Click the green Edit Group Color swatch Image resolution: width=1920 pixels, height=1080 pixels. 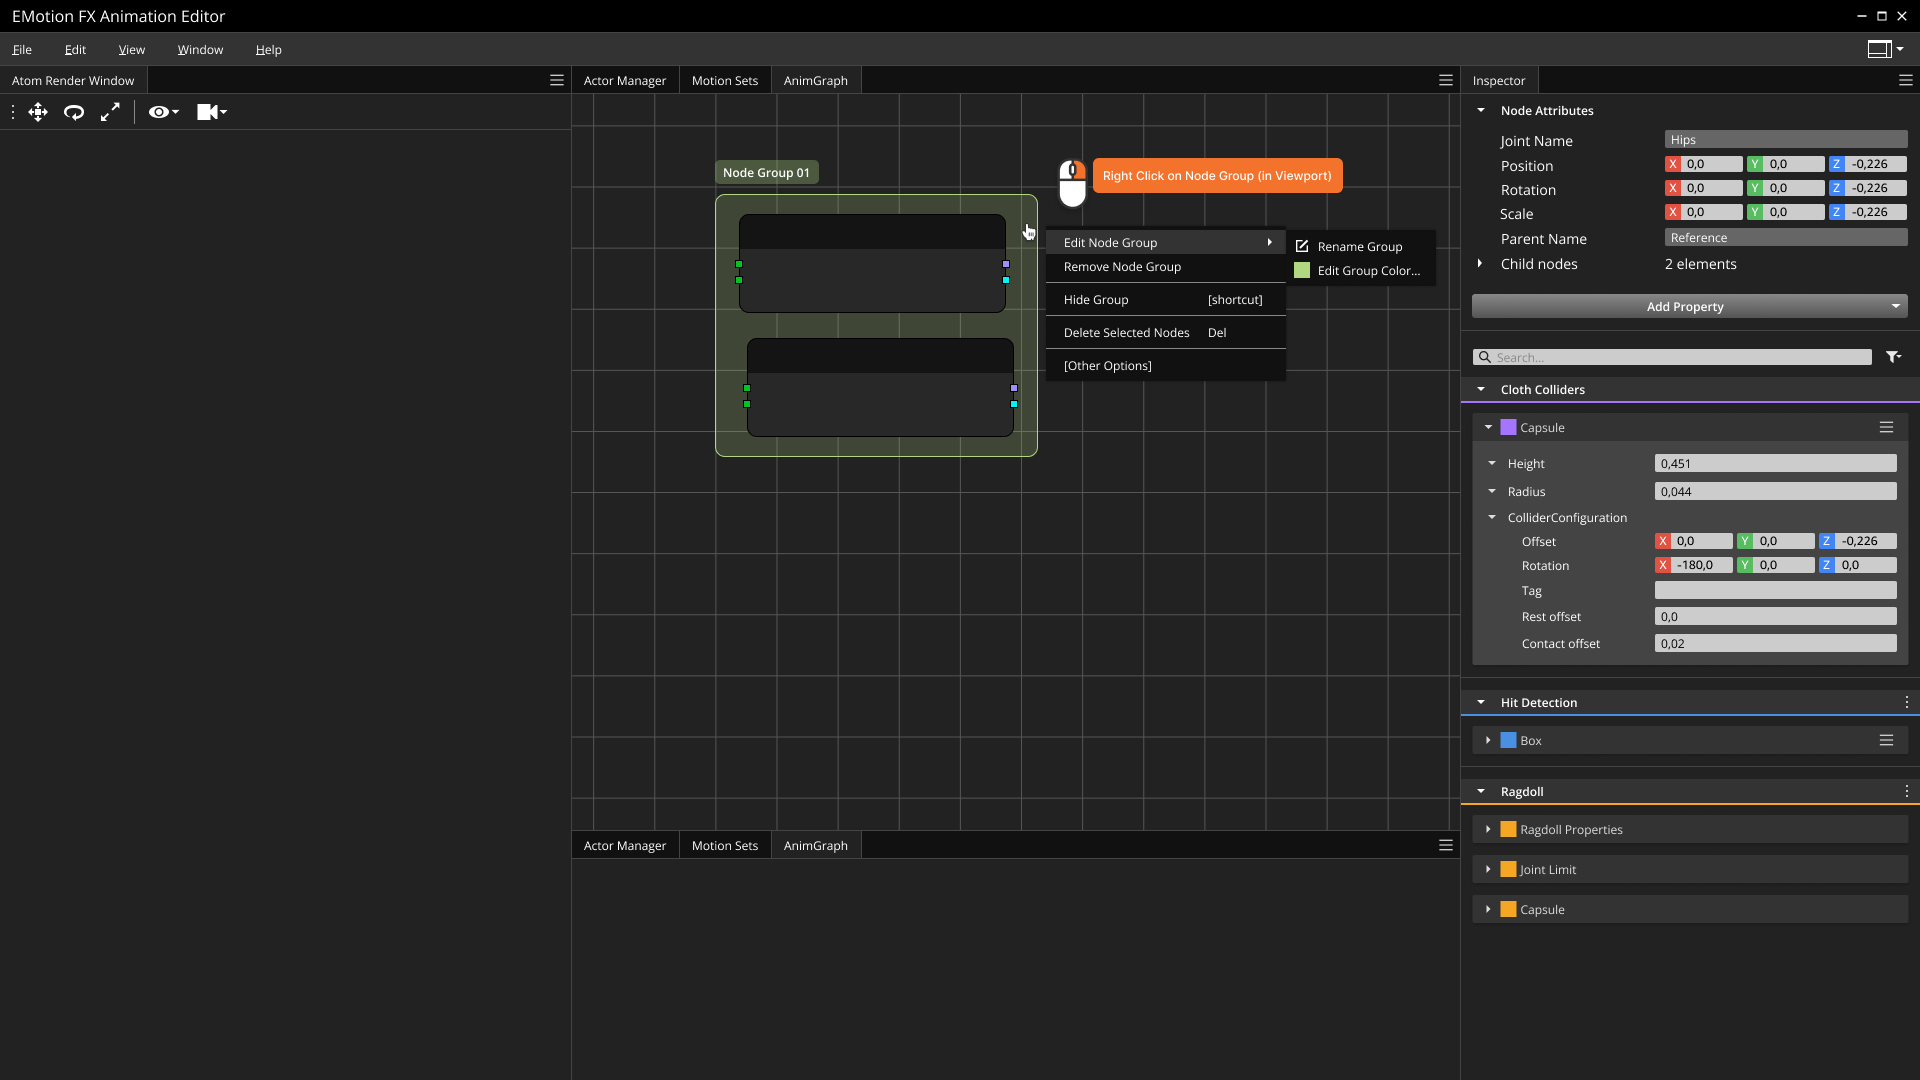1302,270
